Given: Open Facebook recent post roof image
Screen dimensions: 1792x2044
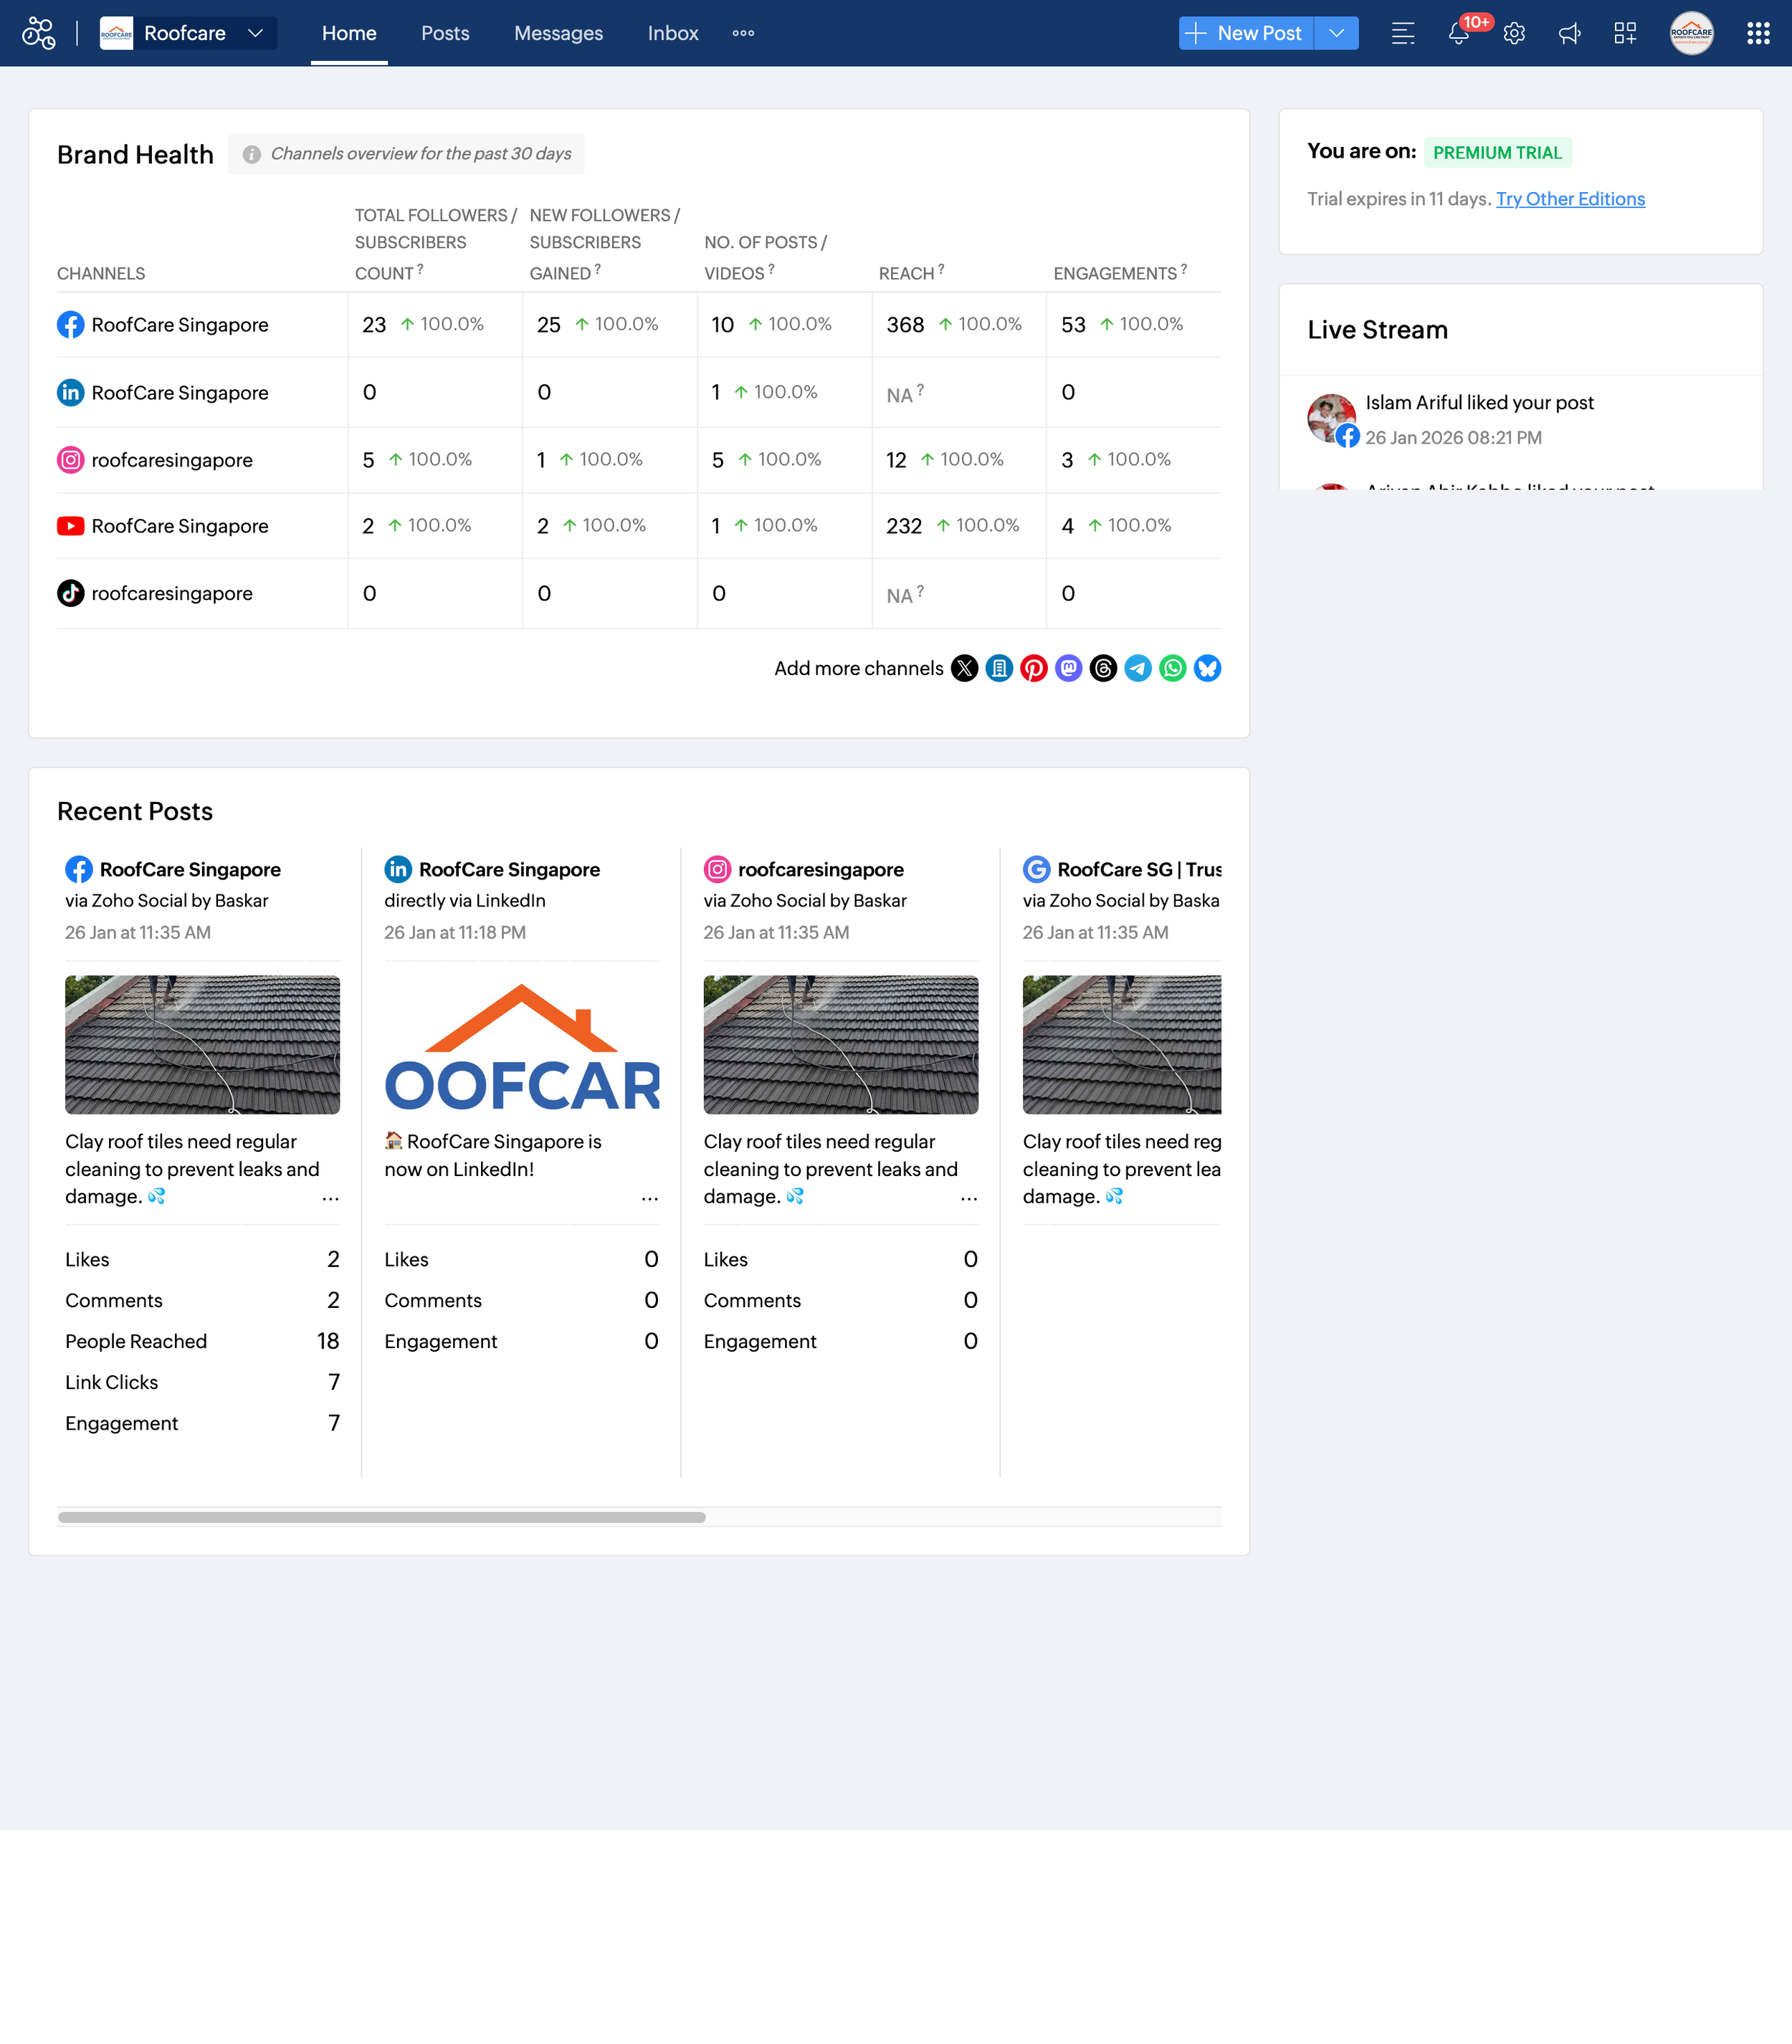Looking at the screenshot, I should [202, 1044].
